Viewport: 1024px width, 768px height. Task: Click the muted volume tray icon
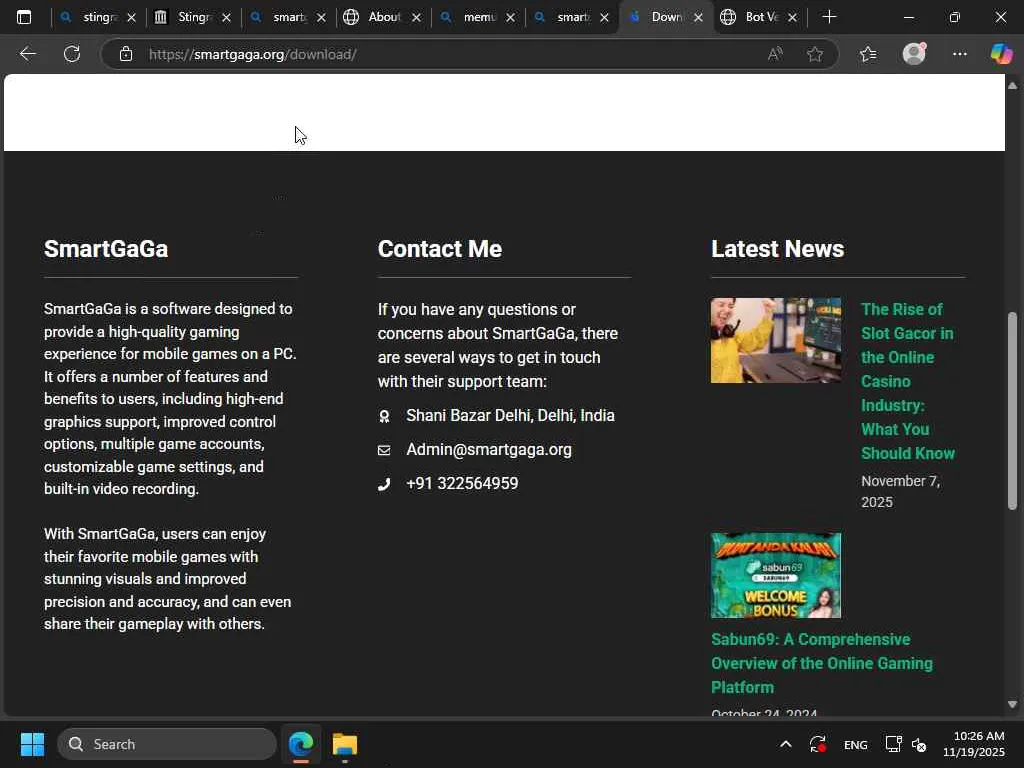tap(919, 744)
